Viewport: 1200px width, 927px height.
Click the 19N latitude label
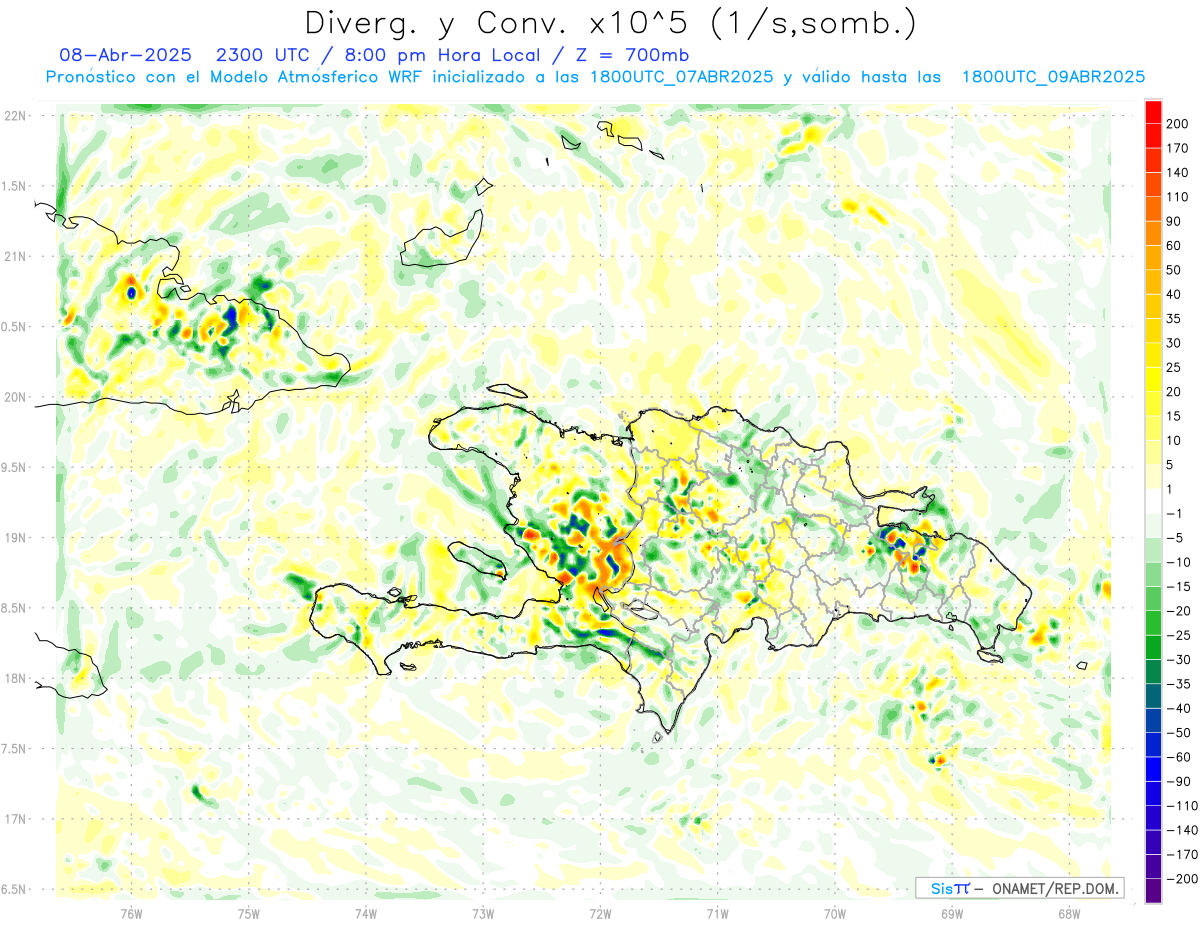tap(14, 538)
